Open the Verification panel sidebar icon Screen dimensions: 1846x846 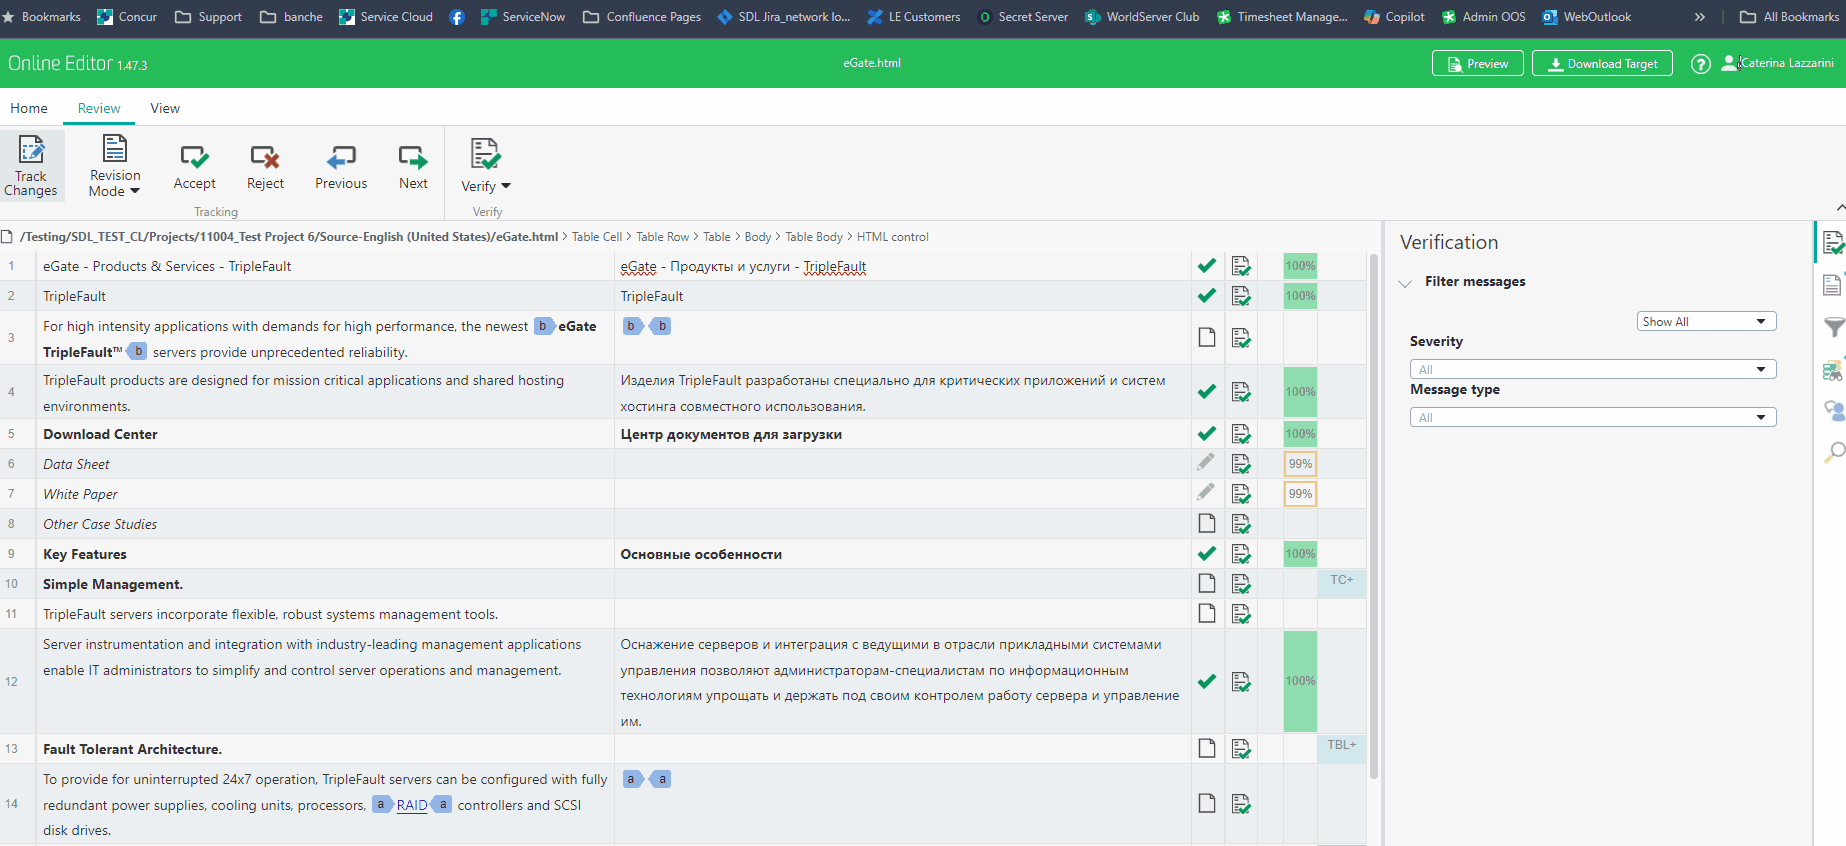1833,243
